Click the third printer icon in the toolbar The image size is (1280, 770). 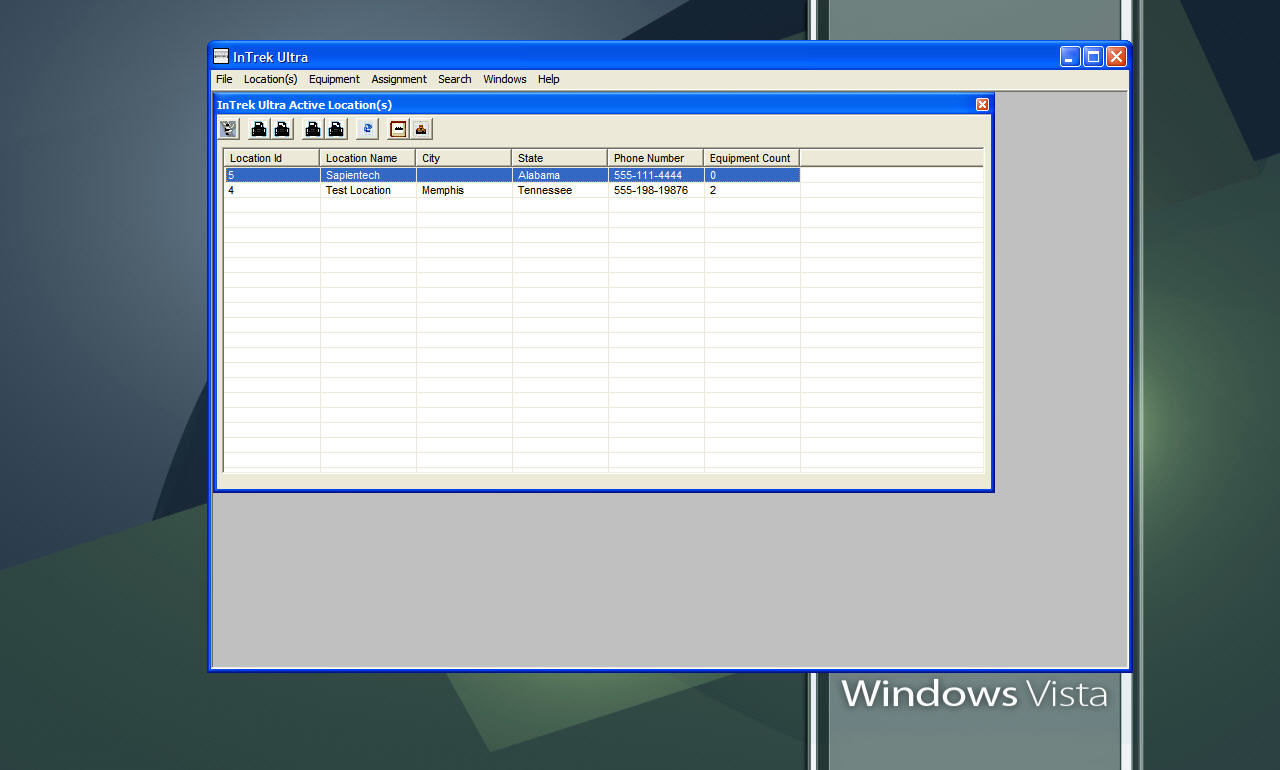[313, 129]
